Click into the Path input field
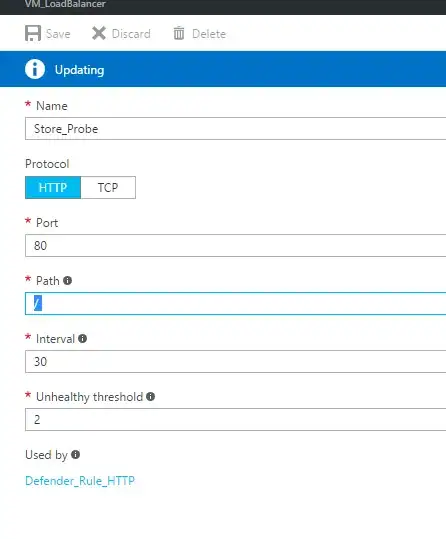 [x=236, y=304]
